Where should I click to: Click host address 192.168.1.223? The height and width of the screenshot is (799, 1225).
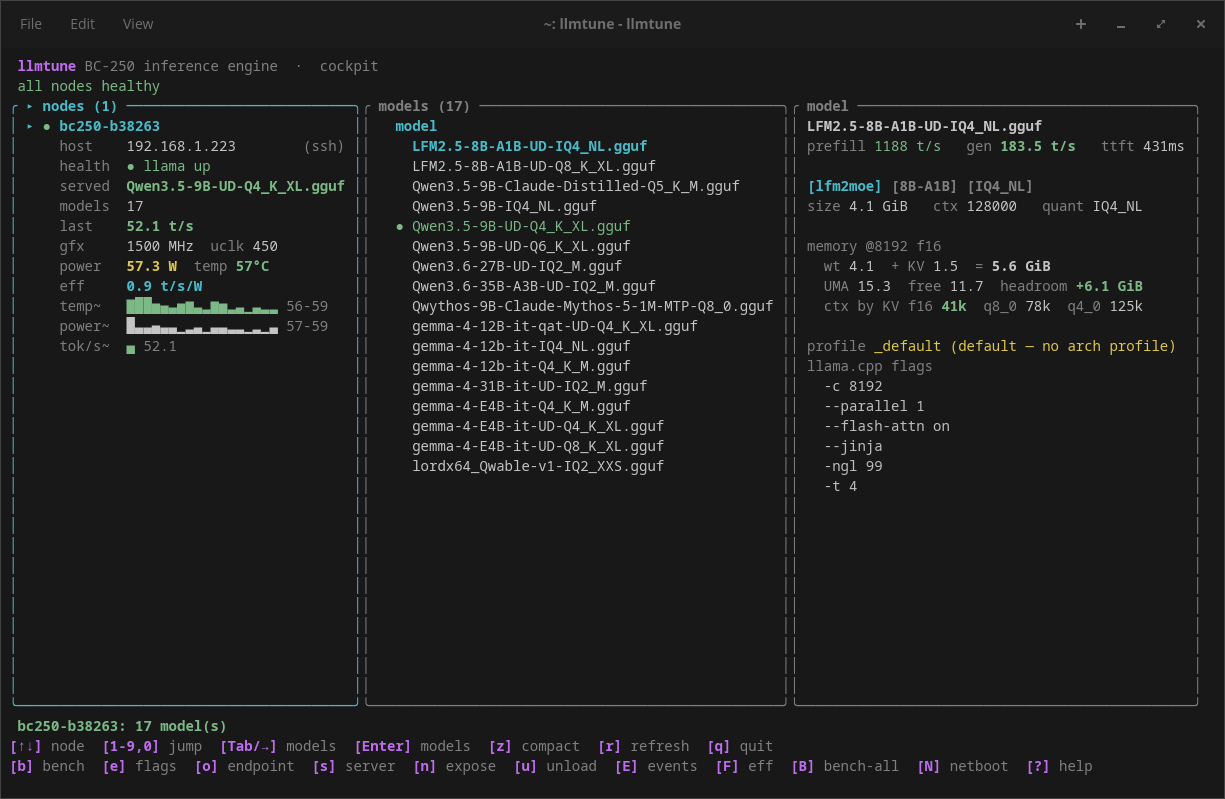click(181, 146)
